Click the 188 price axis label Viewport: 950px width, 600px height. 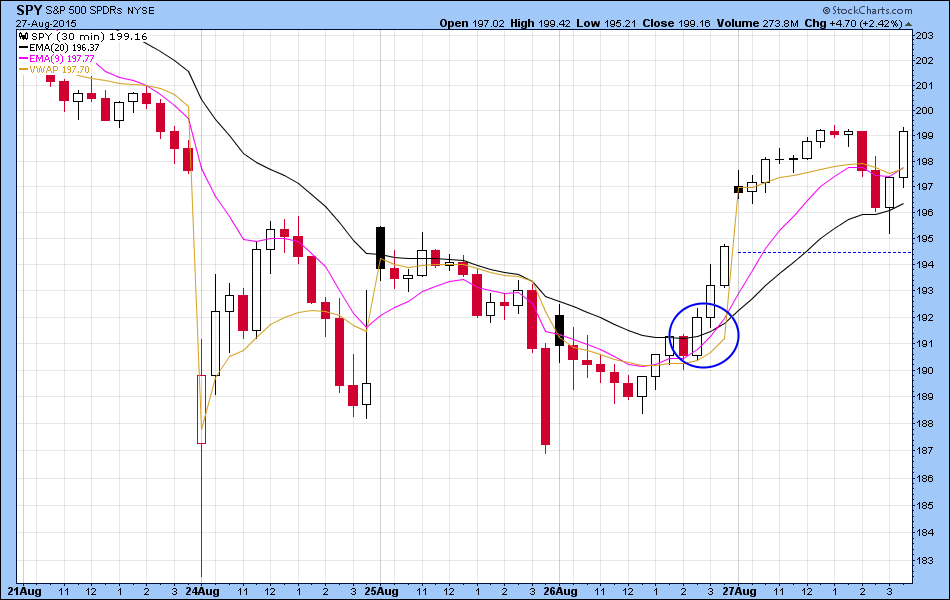pos(924,424)
